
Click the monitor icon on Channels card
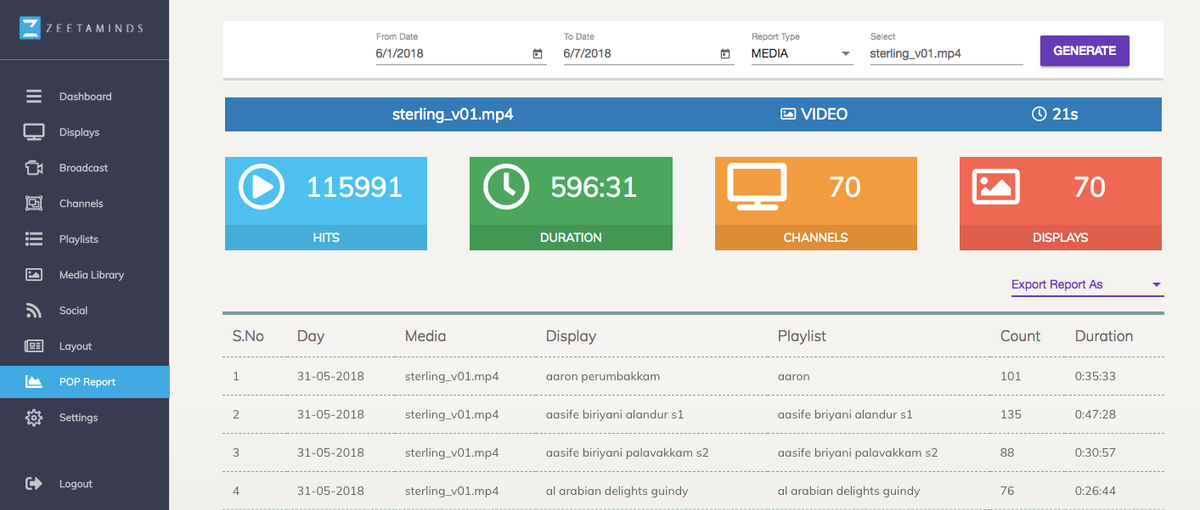[757, 186]
